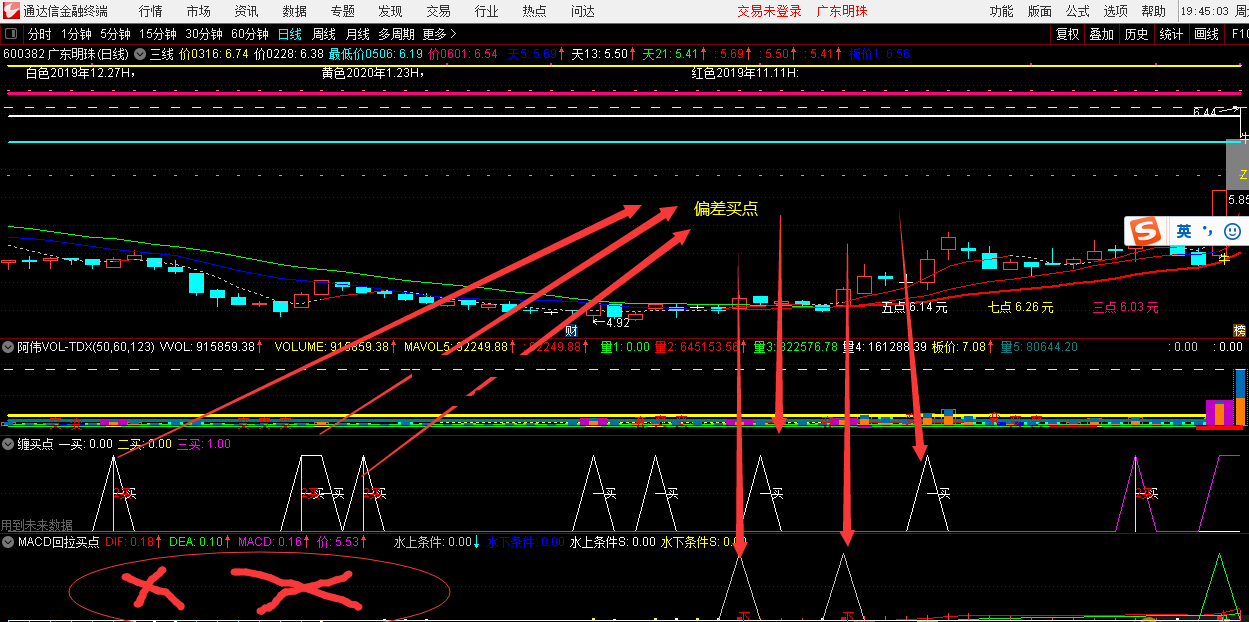This screenshot has width=1249, height=622.
Task: Switch to 30分钟 chart period
Action: pos(204,34)
